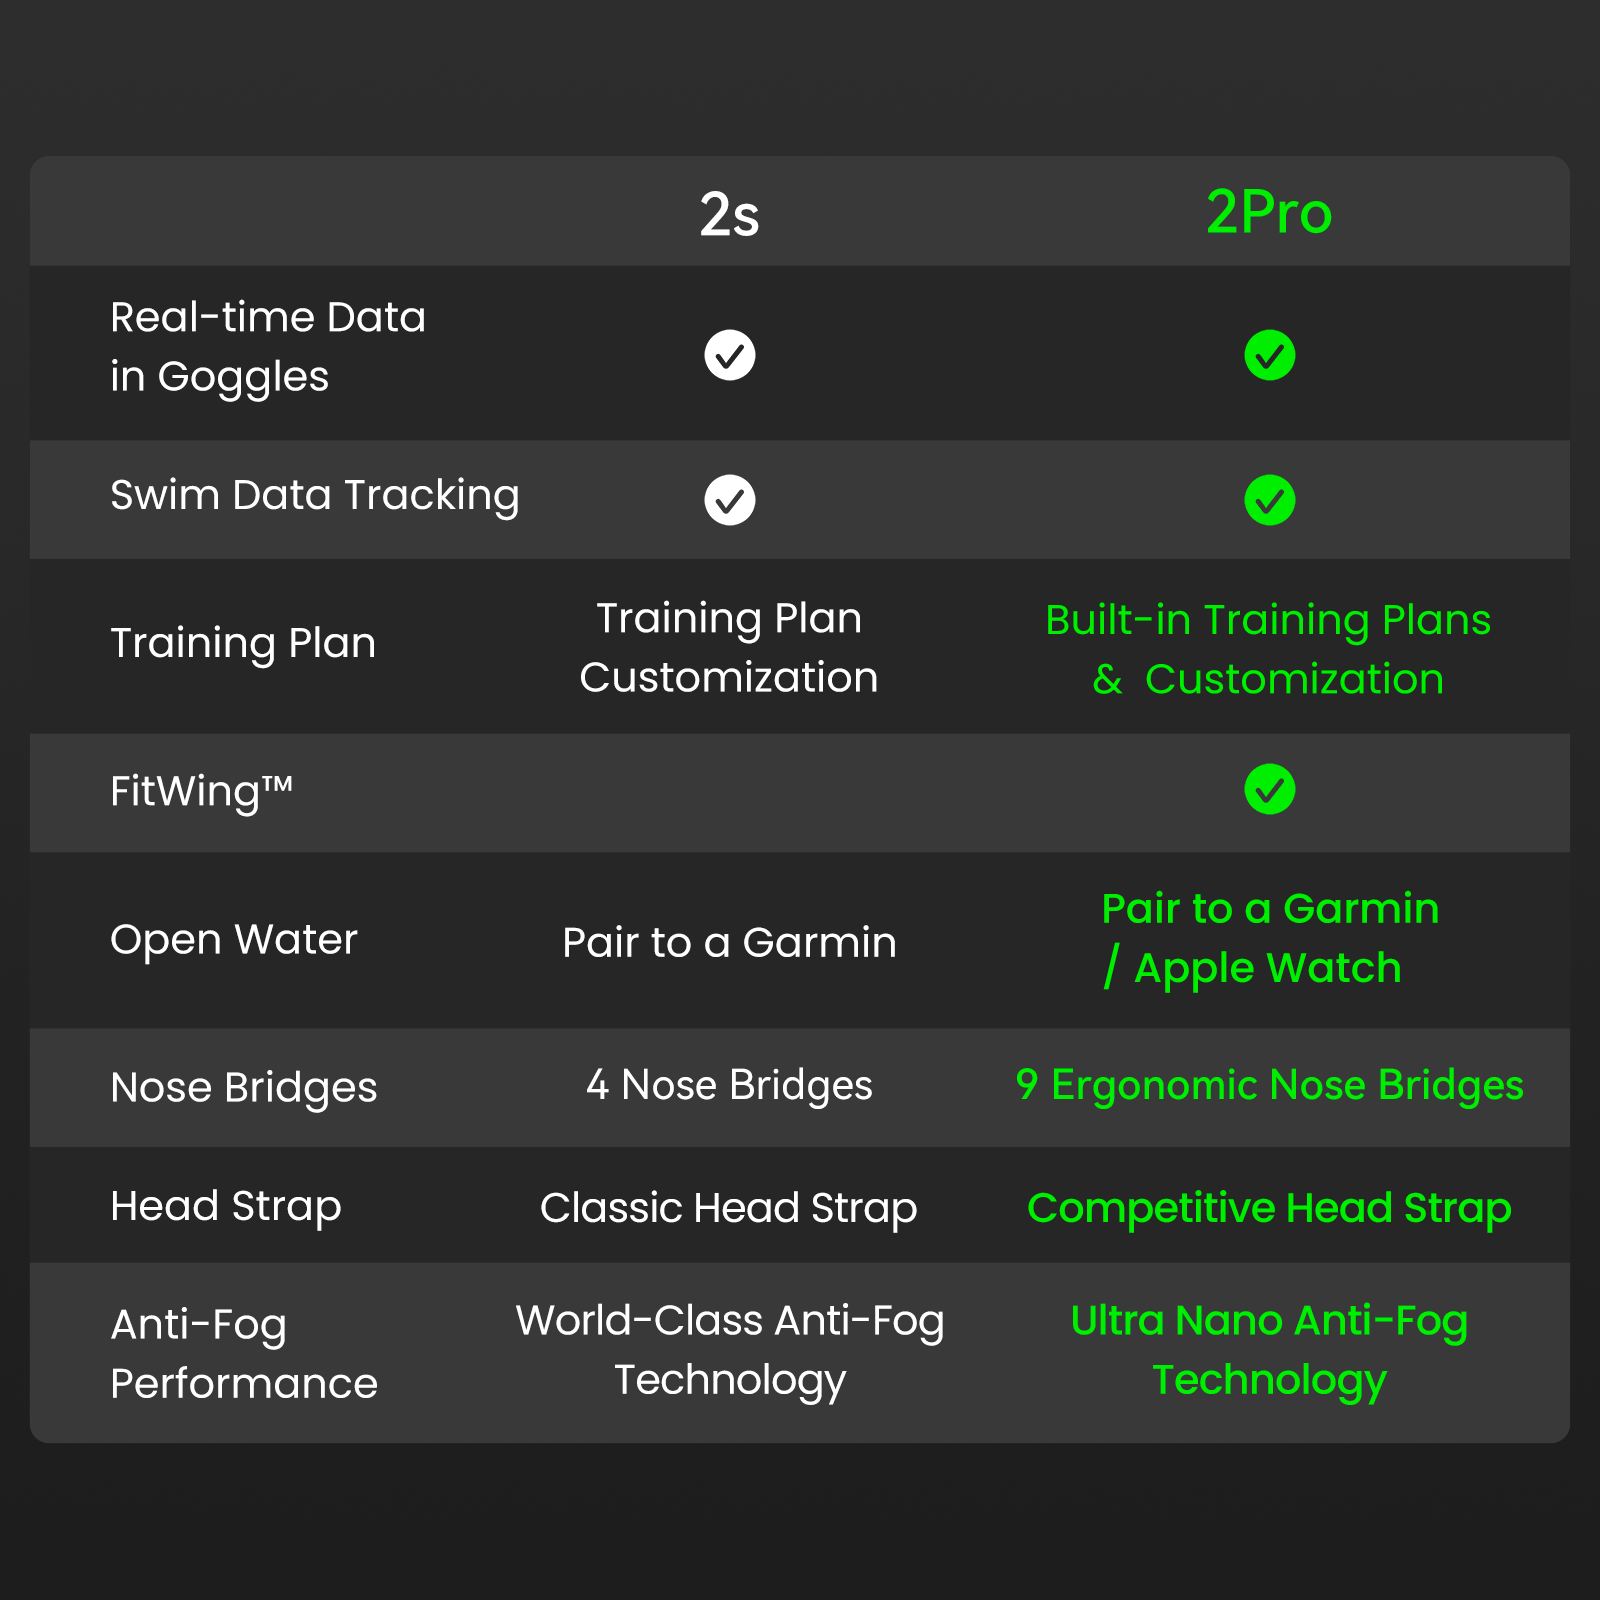This screenshot has width=1600, height=1600.
Task: Click green checkmark in FitWing row
Action: [1269, 790]
